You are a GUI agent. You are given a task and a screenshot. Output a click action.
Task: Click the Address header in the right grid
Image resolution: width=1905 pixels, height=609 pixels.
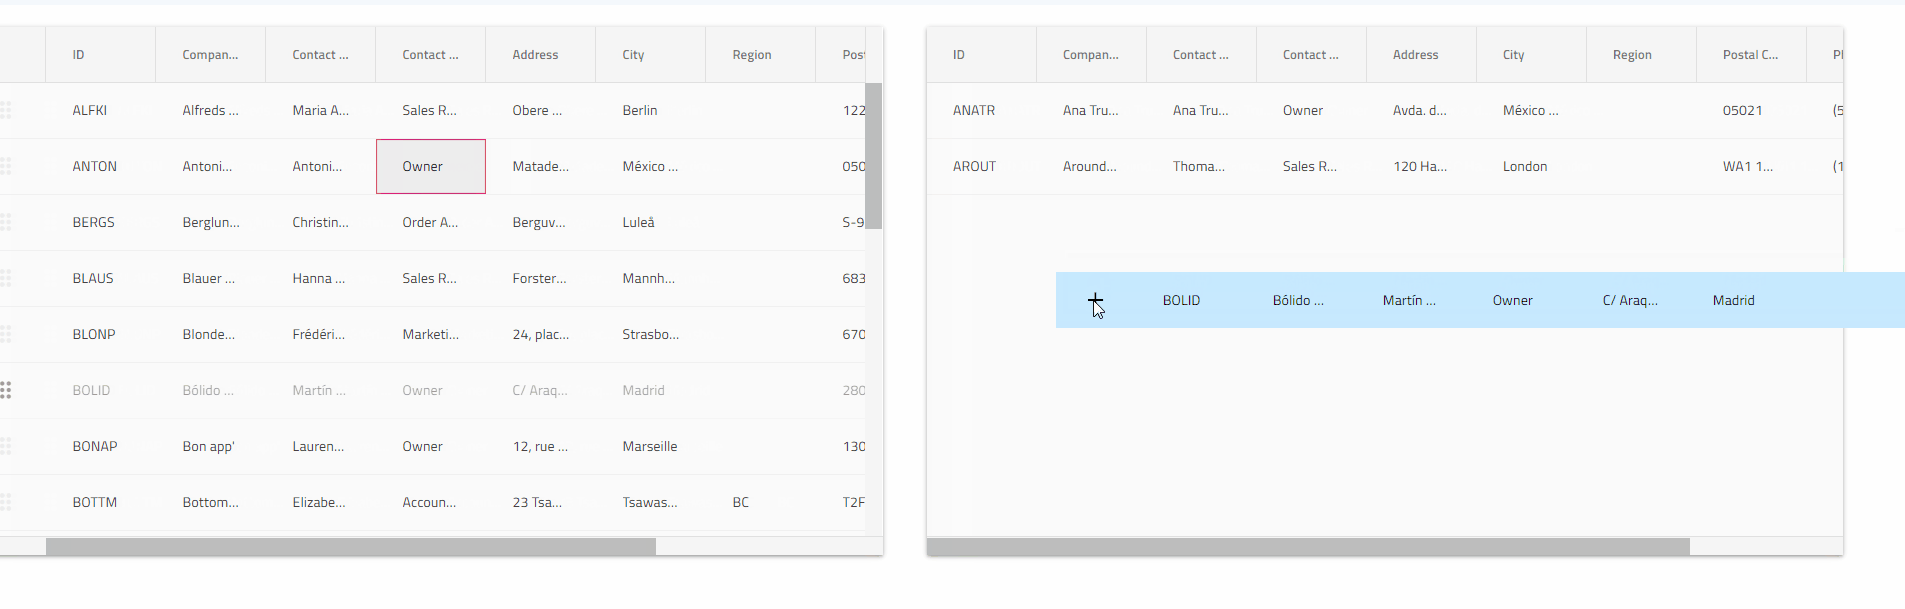click(1415, 55)
